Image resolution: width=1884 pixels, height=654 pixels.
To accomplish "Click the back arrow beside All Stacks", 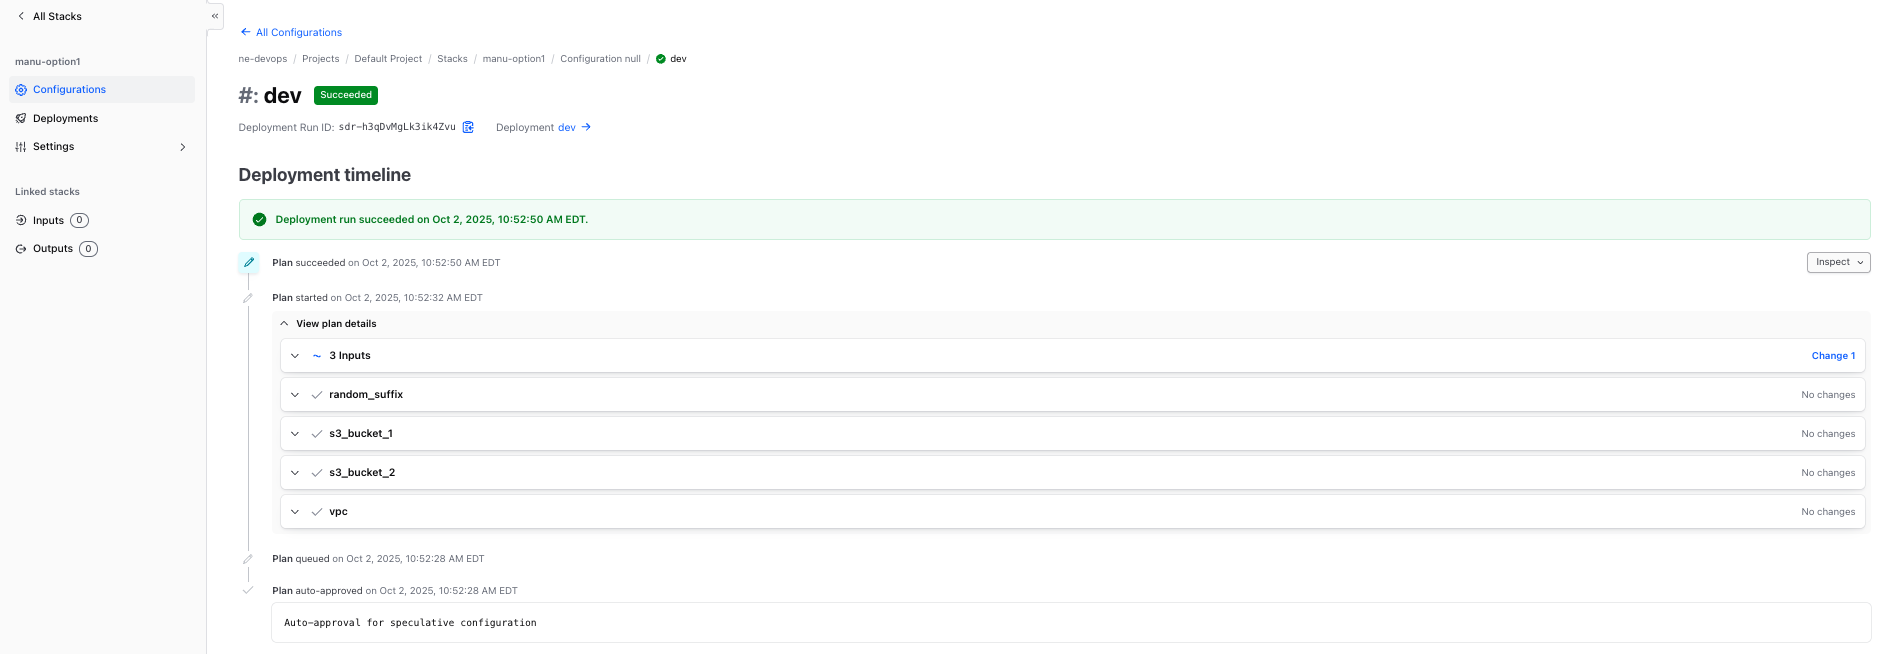I will (21, 16).
